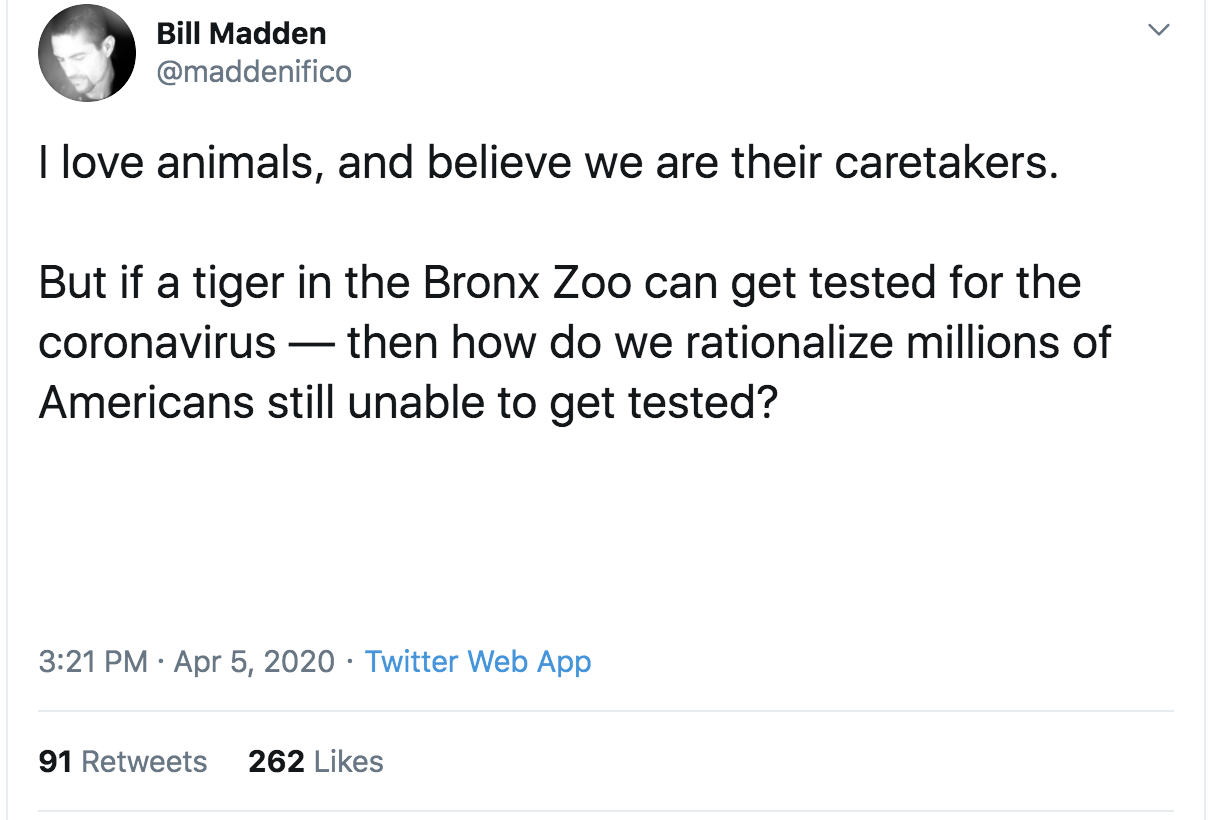Click the sentence starting 'I love animals'
The height and width of the screenshot is (820, 1214).
tap(548, 163)
